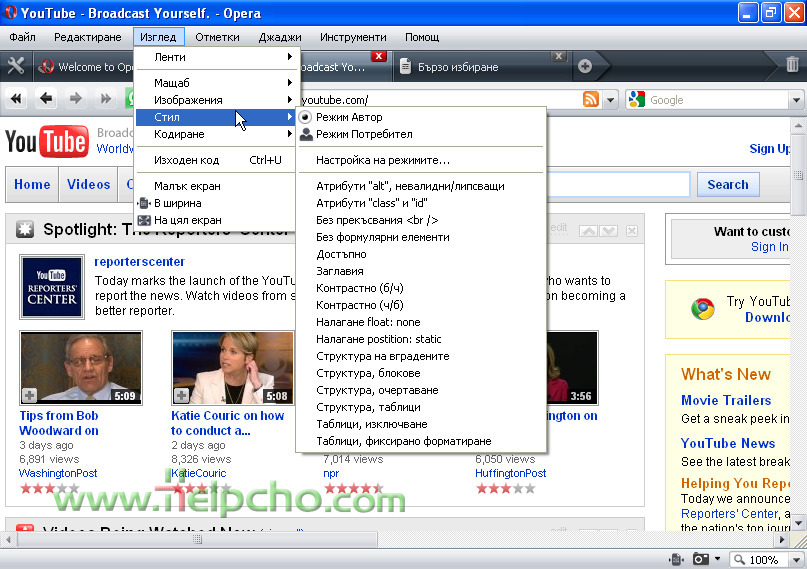Click the horizontal scrollbar thumb
Image resolution: width=807 pixels, height=569 pixels.
[x=197, y=539]
